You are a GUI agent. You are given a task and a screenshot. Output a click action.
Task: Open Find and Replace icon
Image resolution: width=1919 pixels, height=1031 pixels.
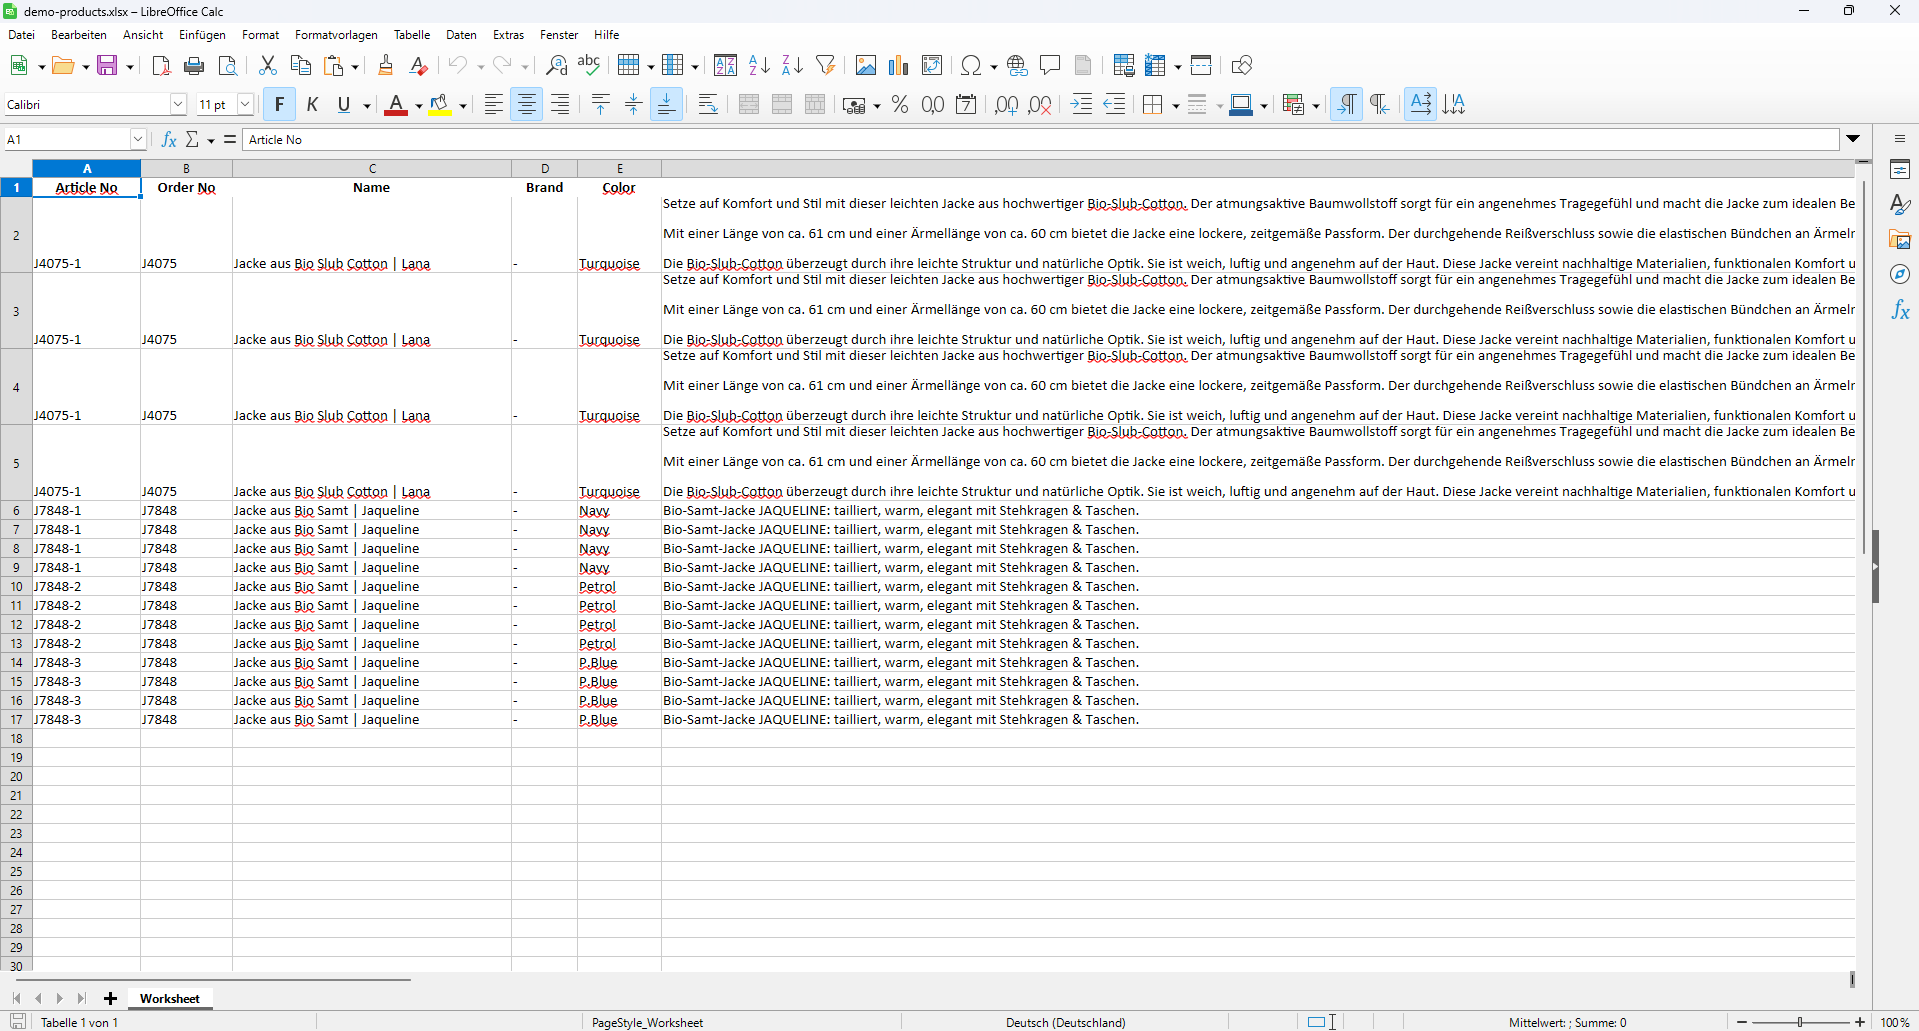[x=556, y=66]
